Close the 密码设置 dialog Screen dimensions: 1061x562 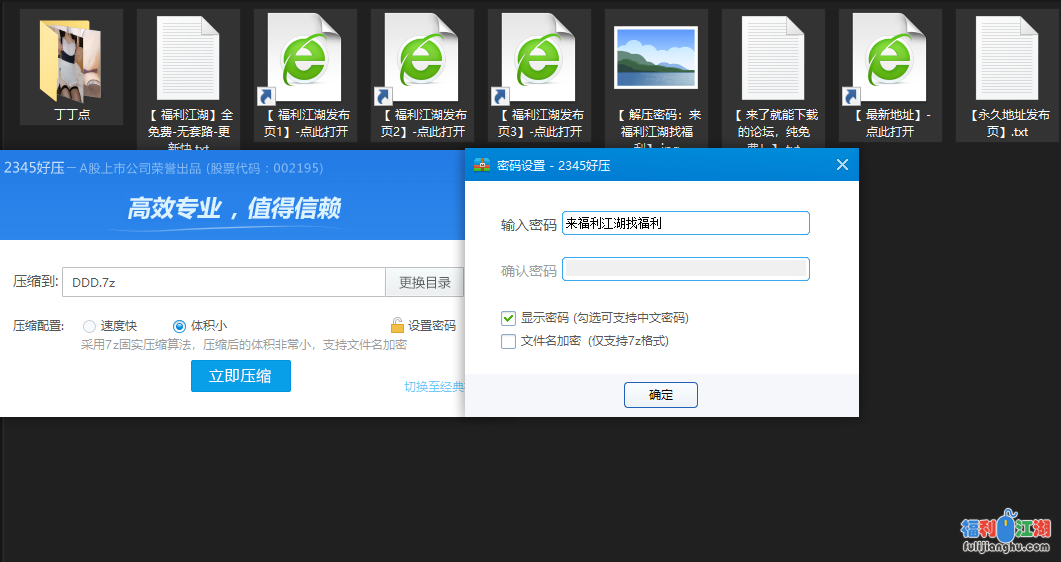[842, 165]
